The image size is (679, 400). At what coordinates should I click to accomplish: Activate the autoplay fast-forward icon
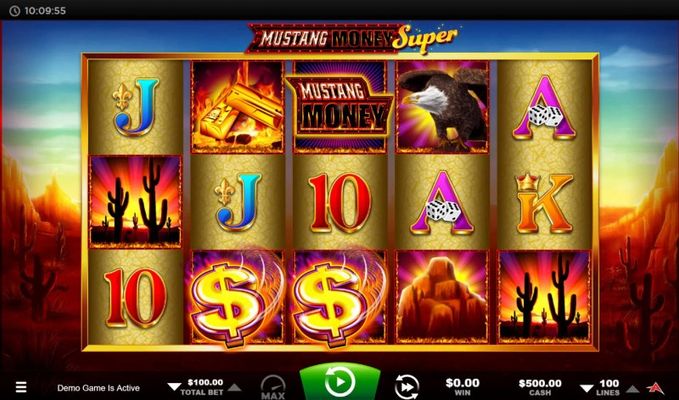pos(407,387)
